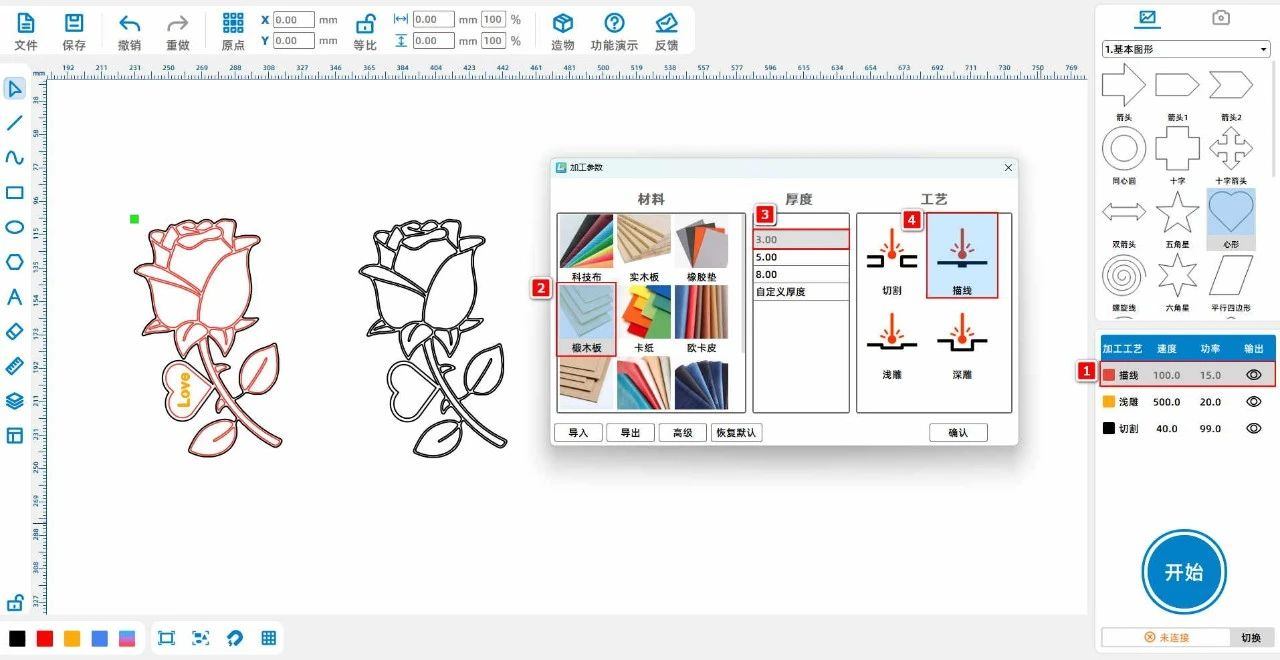The width and height of the screenshot is (1280, 660).
Task: Toggle output eye for 描线 layer
Action: (1253, 375)
